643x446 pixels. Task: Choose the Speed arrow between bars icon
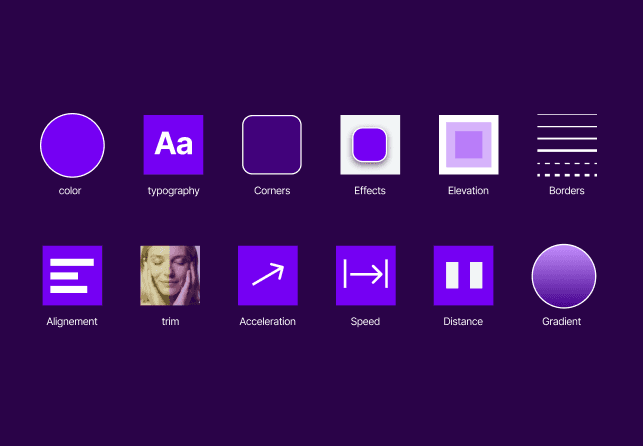[366, 275]
